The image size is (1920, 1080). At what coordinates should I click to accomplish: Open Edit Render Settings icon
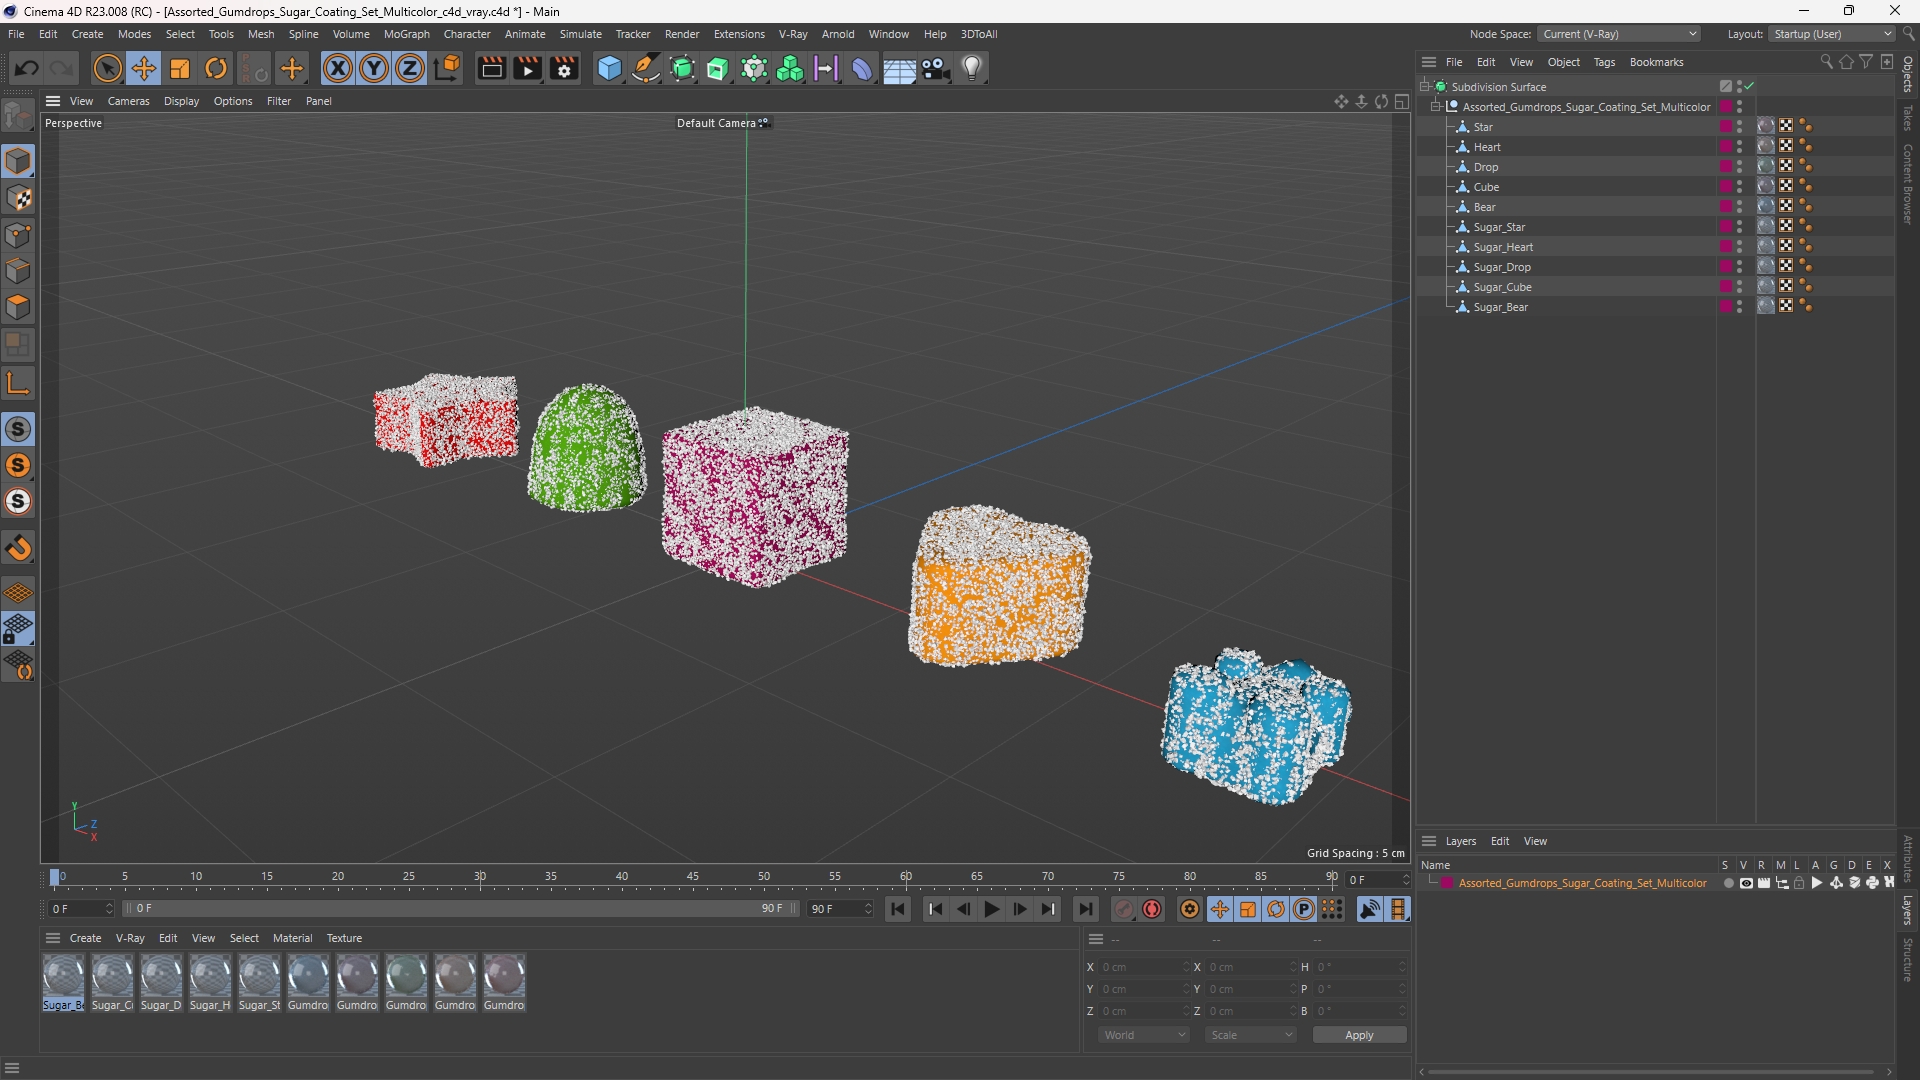pyautogui.click(x=564, y=68)
